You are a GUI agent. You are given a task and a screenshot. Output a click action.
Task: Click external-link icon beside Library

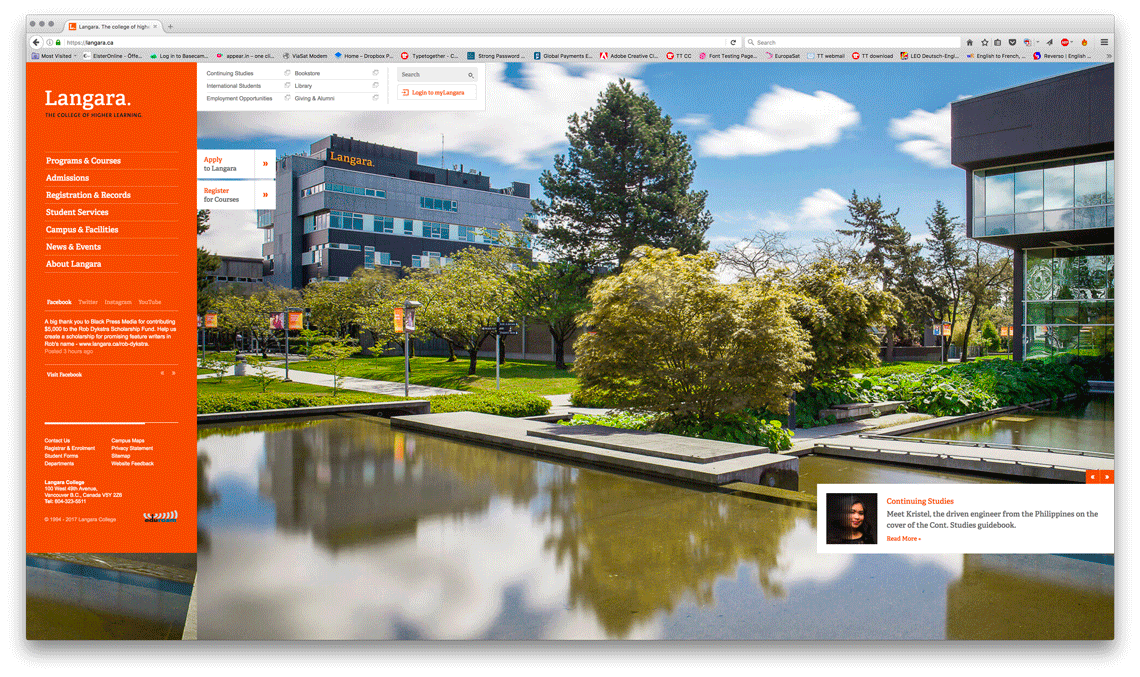(x=375, y=85)
